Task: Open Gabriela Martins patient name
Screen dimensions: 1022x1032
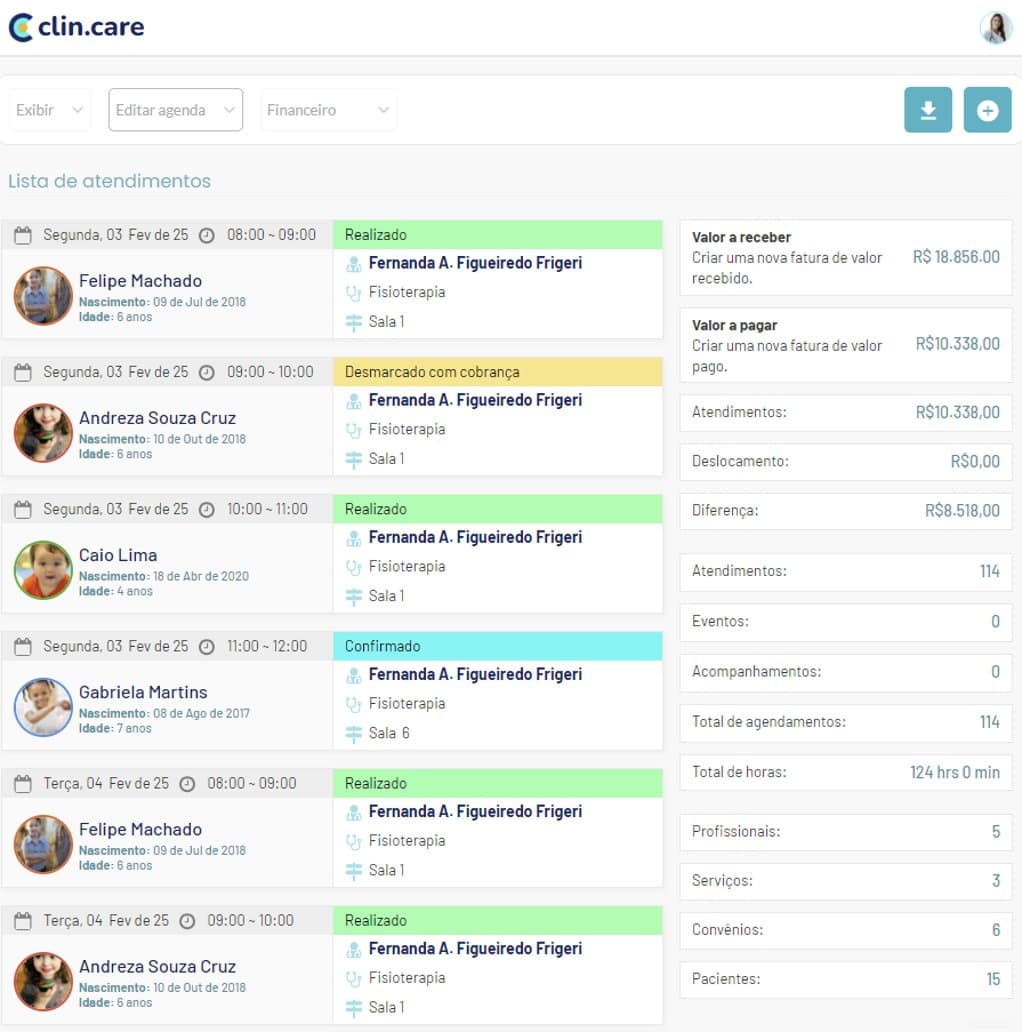Action: 143,692
